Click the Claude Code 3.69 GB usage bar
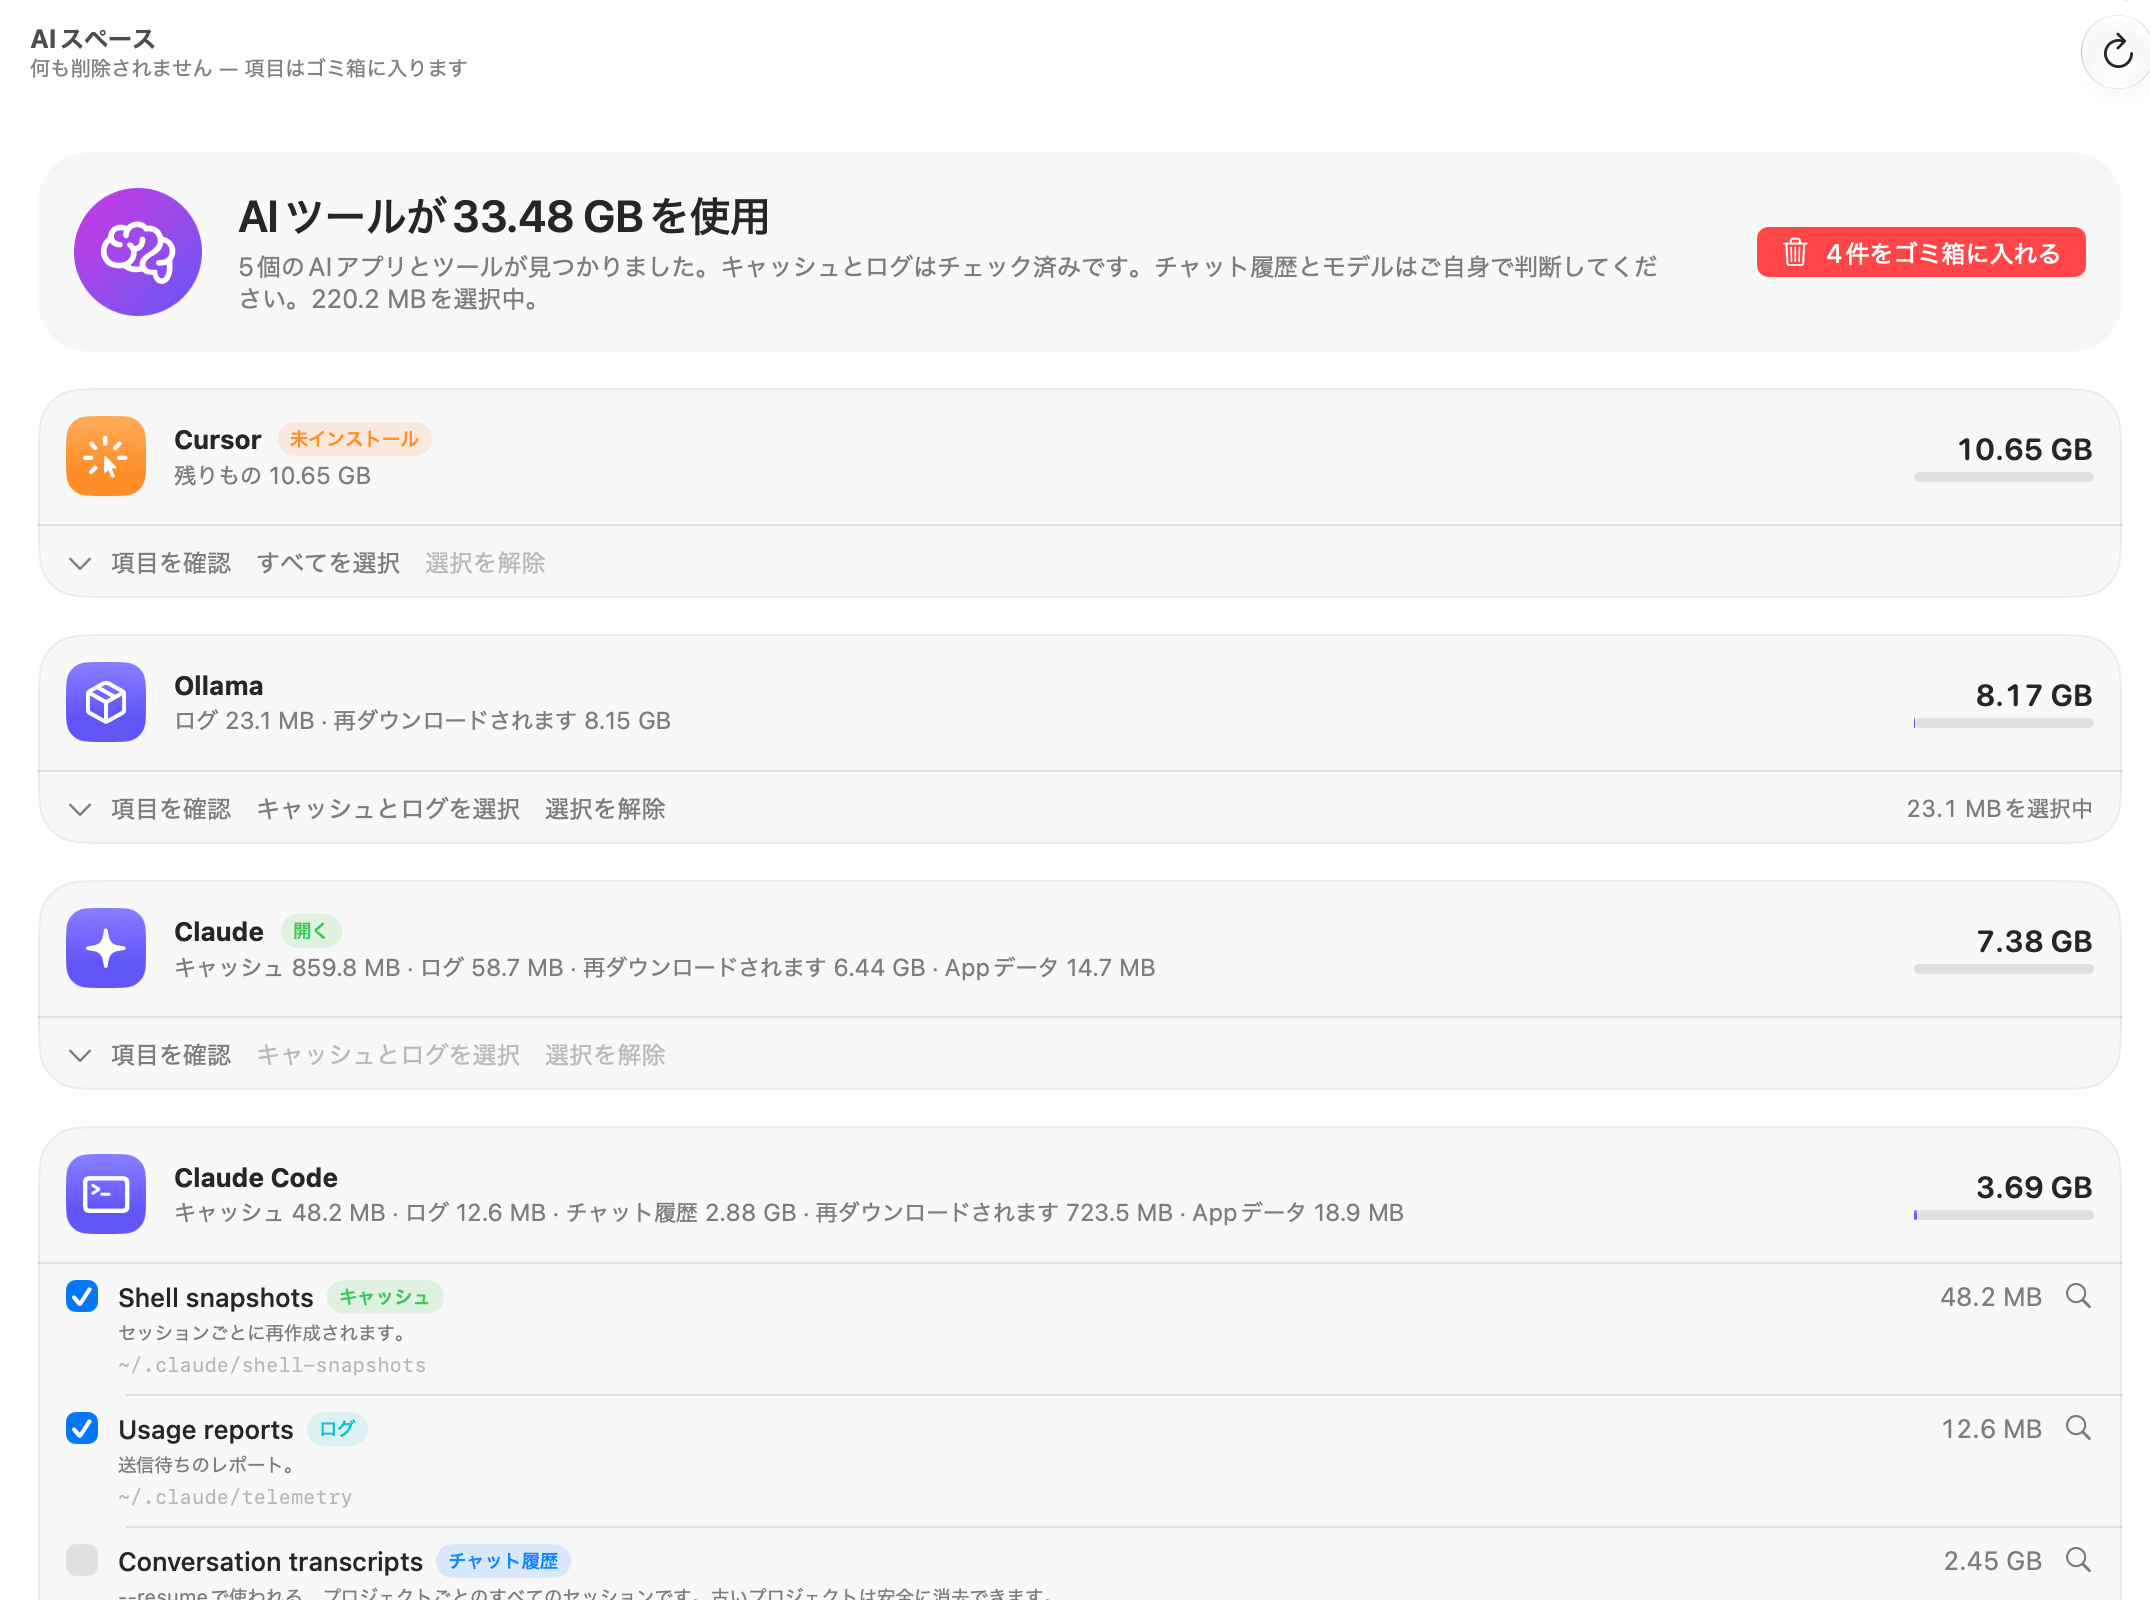This screenshot has height=1600, width=2150. [x=2003, y=1215]
